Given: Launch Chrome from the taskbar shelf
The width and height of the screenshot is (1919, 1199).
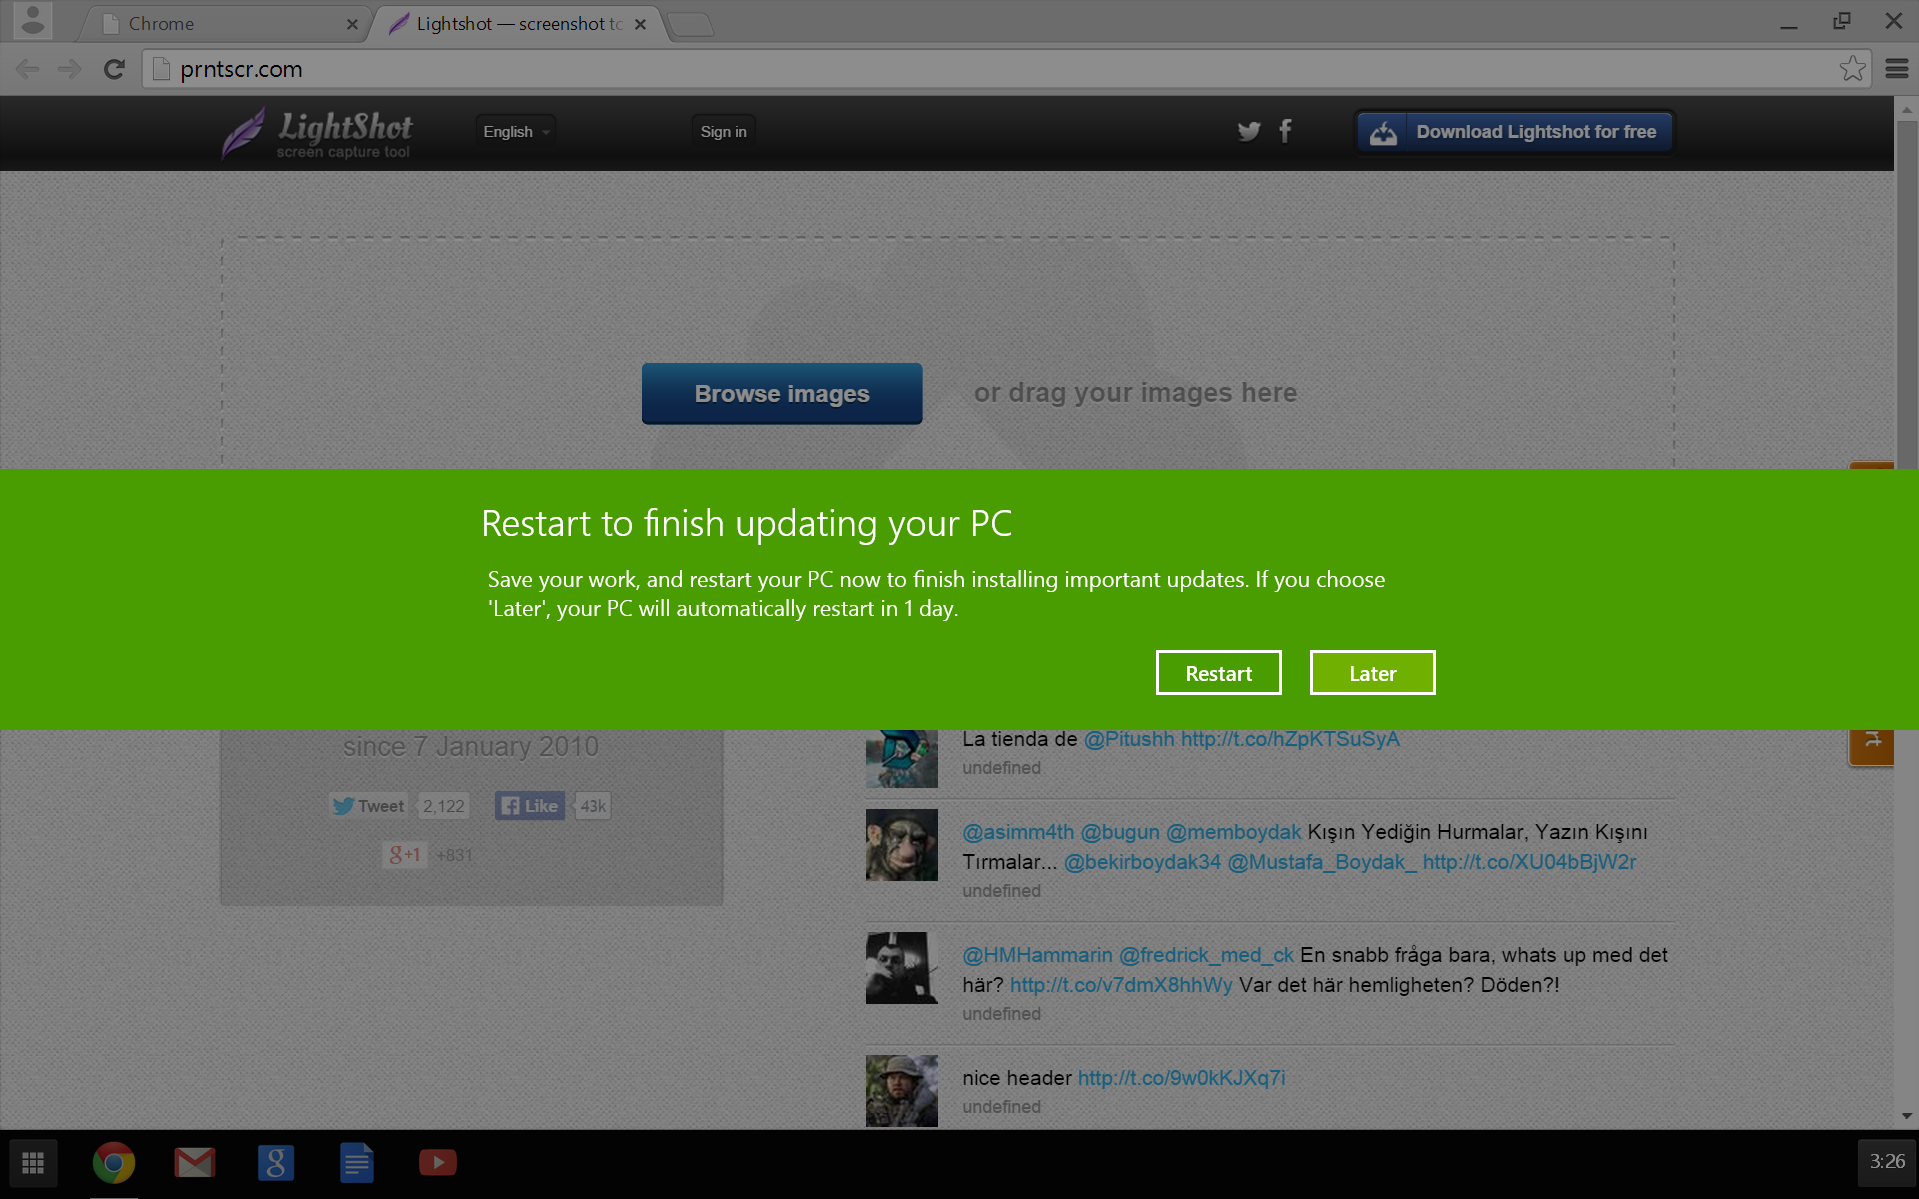Looking at the screenshot, I should [114, 1163].
